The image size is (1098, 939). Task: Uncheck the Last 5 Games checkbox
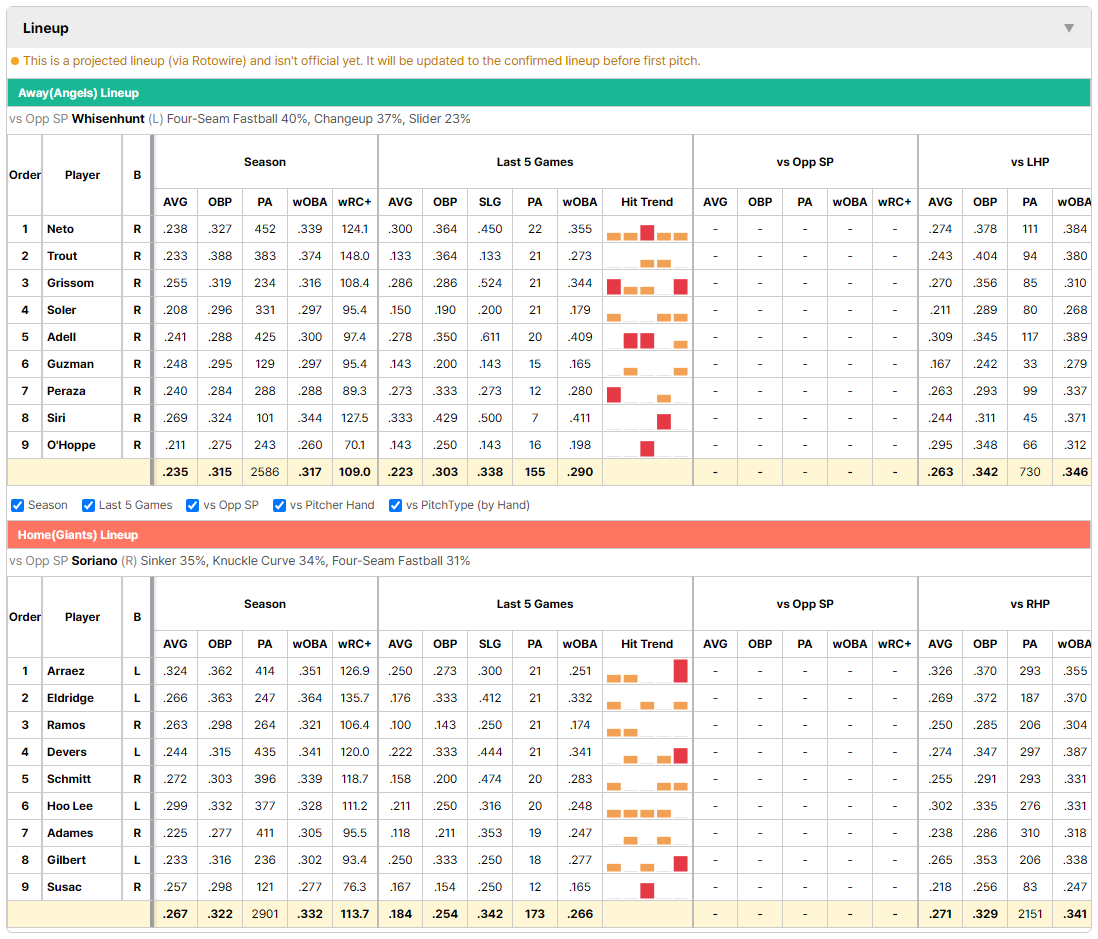pyautogui.click(x=88, y=506)
